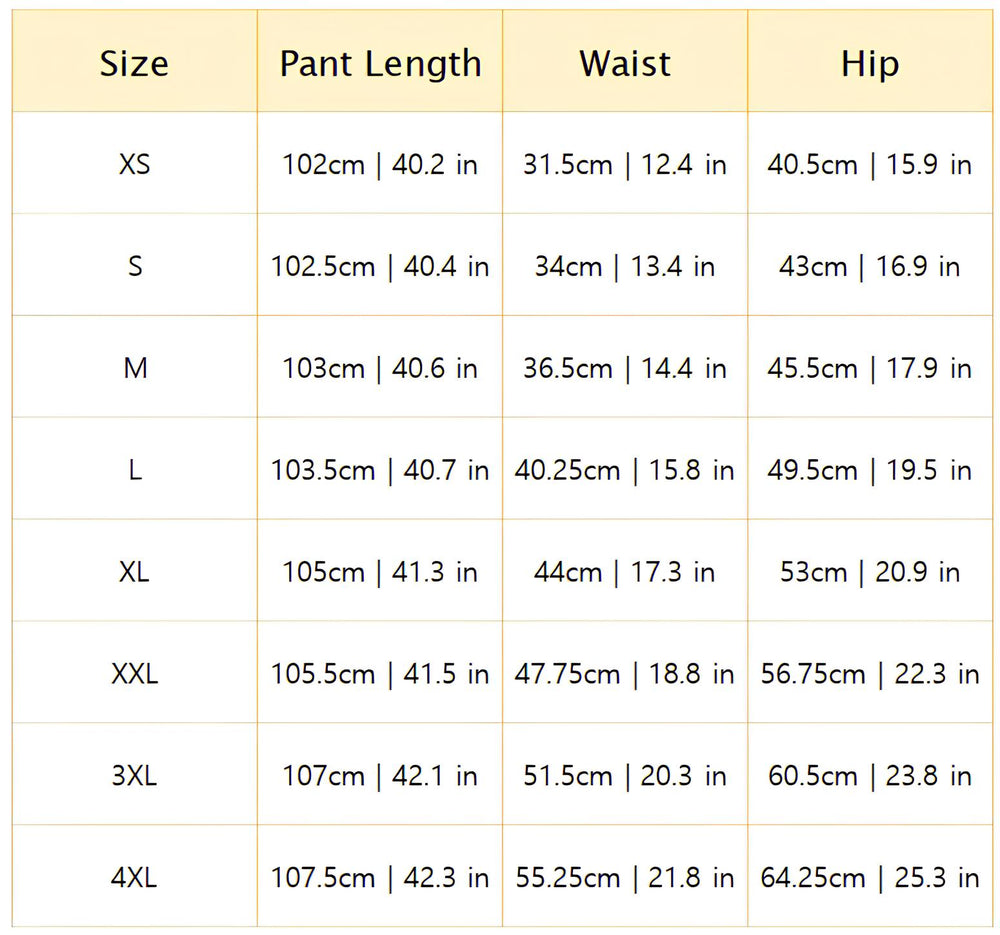1000x935 pixels.
Task: Click the Pant Length column header
Action: pyautogui.click(x=380, y=64)
